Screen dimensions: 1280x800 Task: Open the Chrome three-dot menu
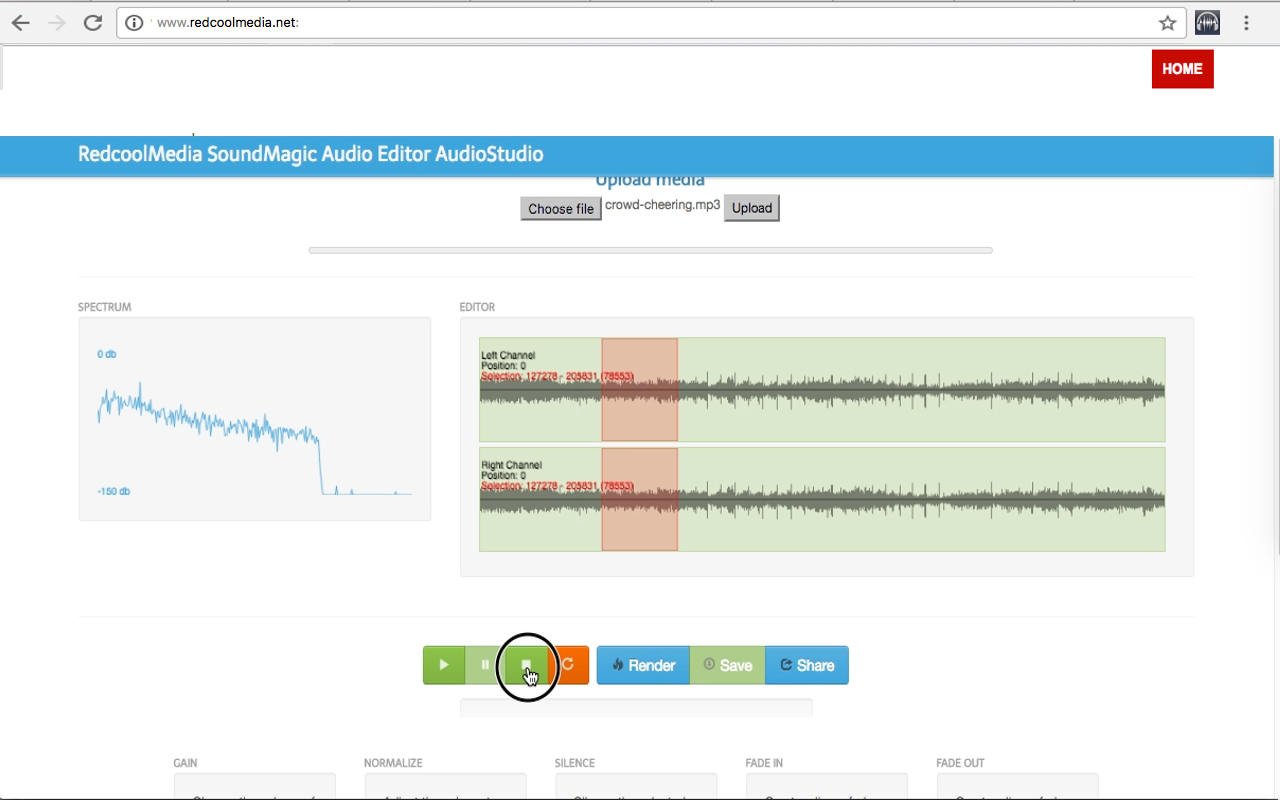[1246, 22]
